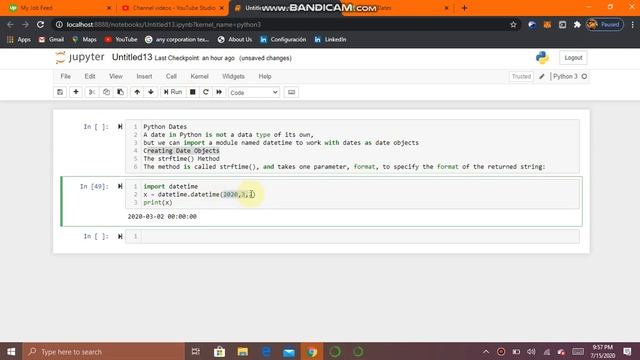Cut selected cells with scissors icon
The width and height of the screenshot is (640, 360).
pyautogui.click(x=92, y=92)
